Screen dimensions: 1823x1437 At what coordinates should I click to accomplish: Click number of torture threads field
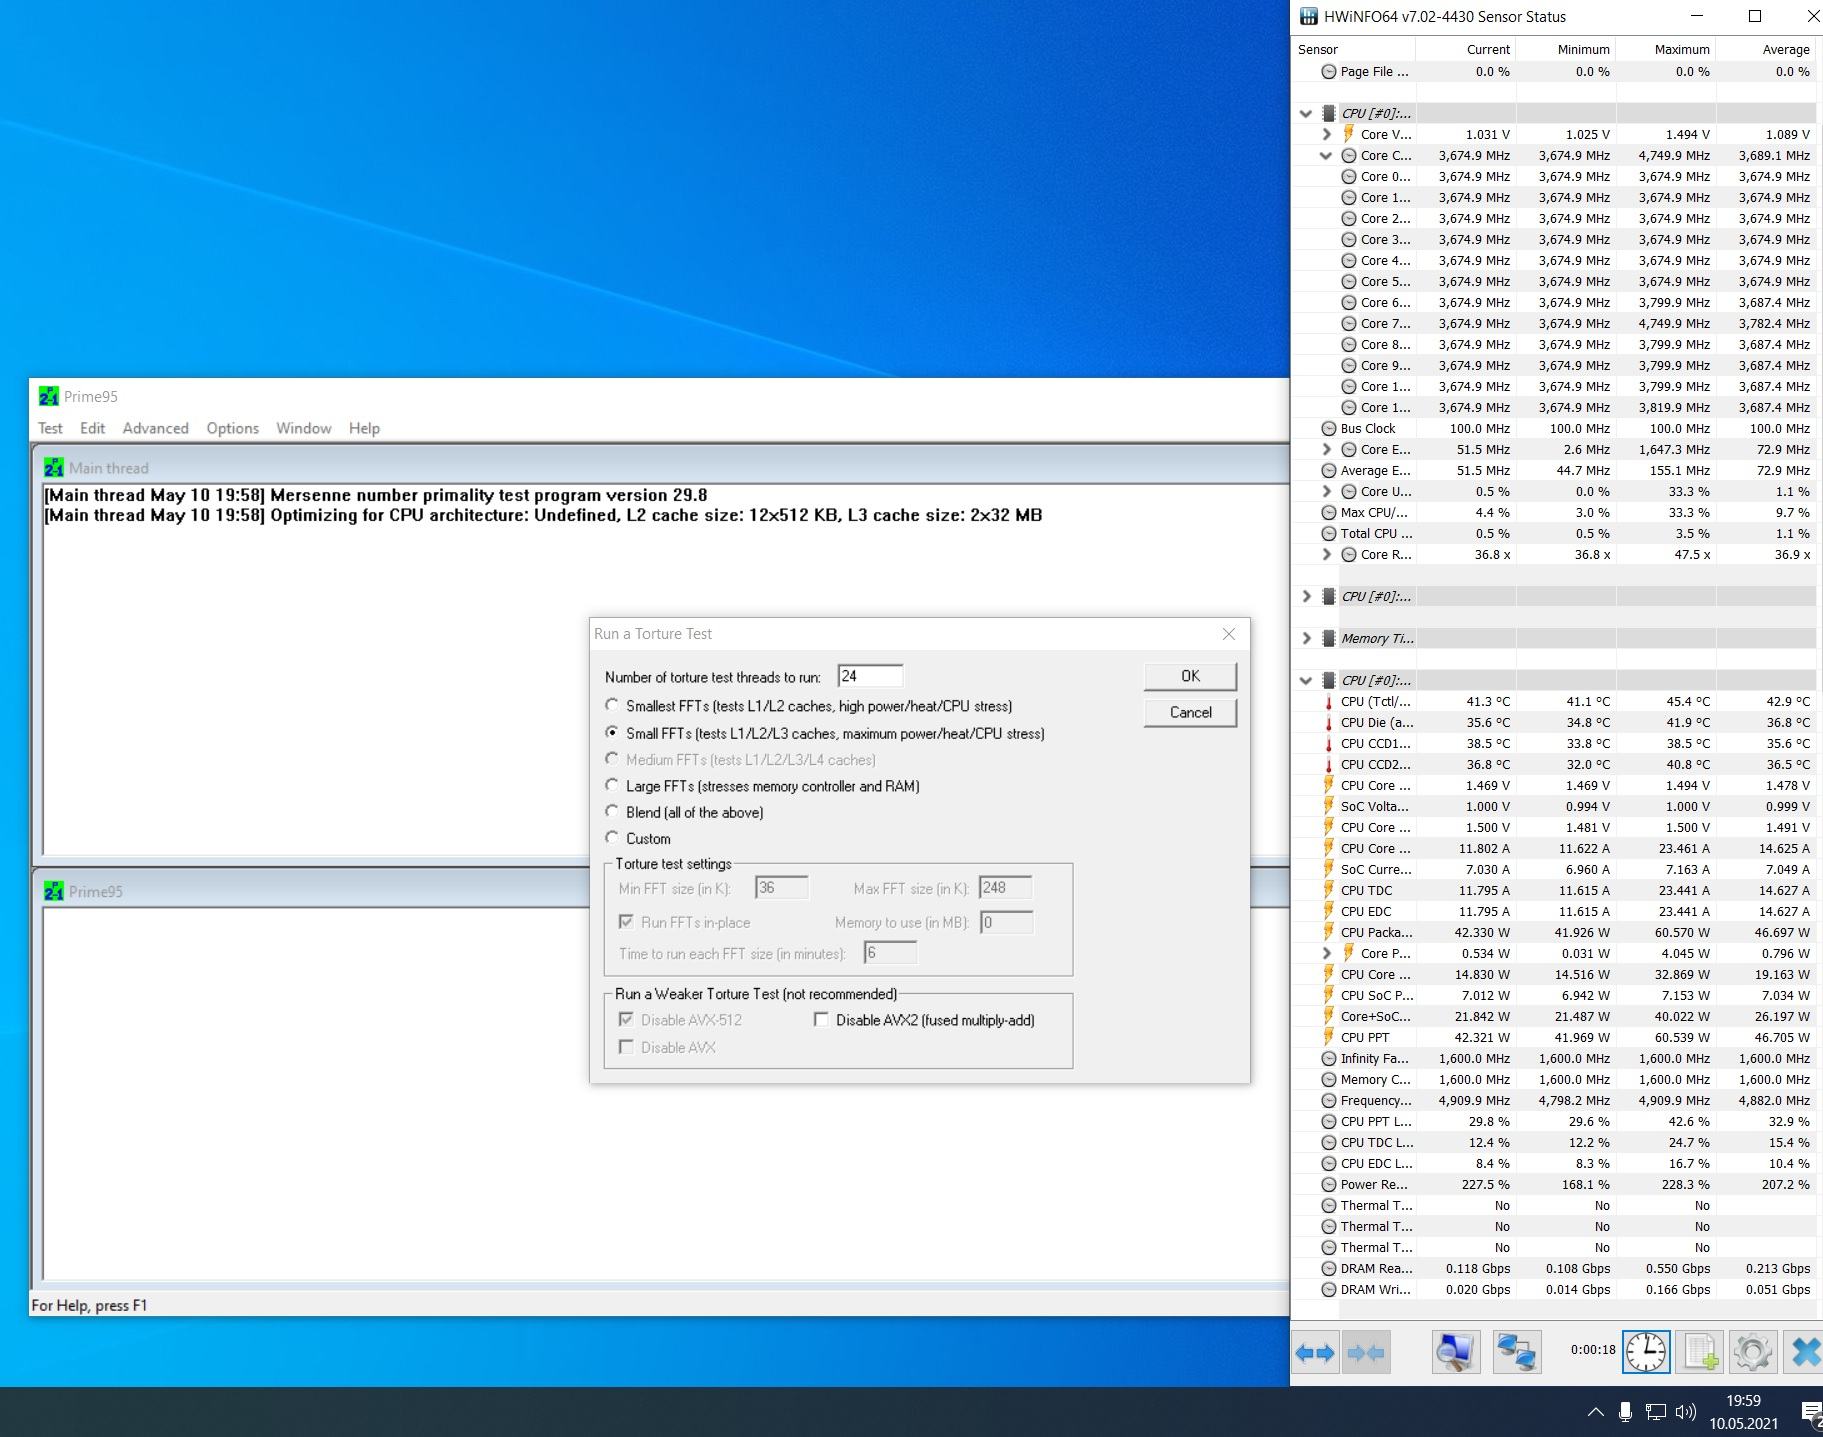[870, 677]
